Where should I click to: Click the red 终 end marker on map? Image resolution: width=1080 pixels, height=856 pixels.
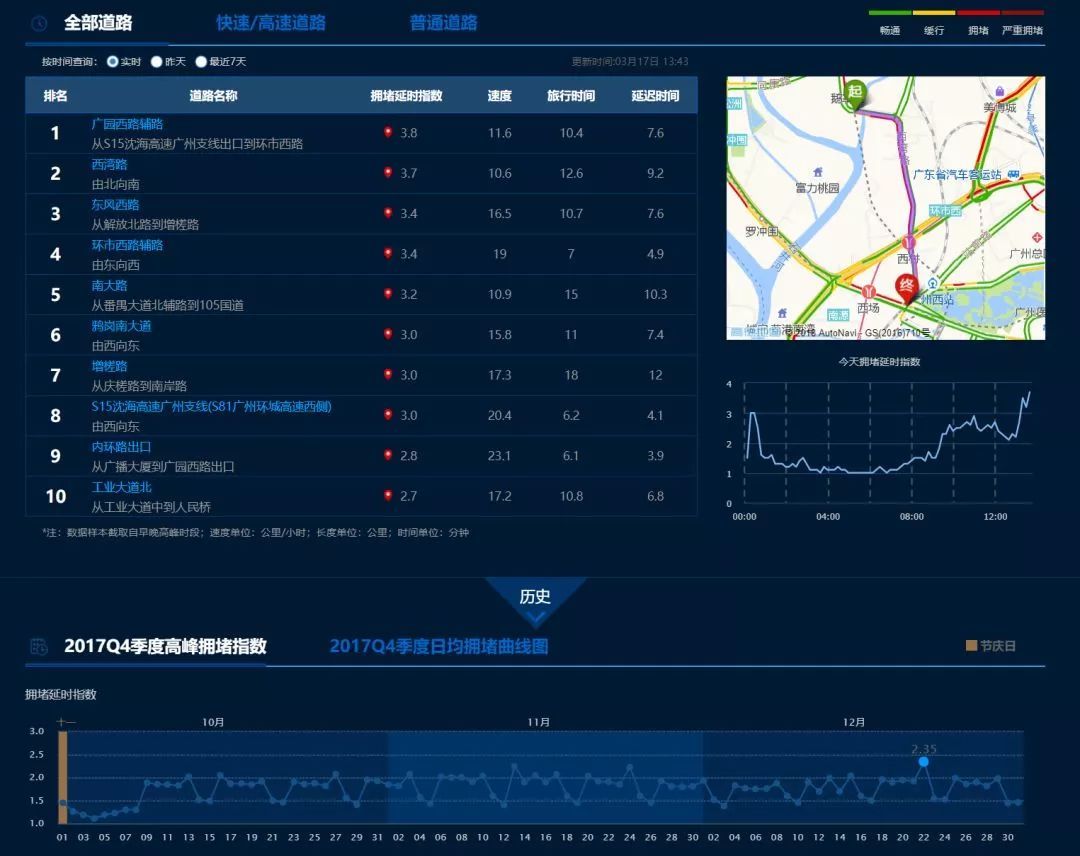907,287
